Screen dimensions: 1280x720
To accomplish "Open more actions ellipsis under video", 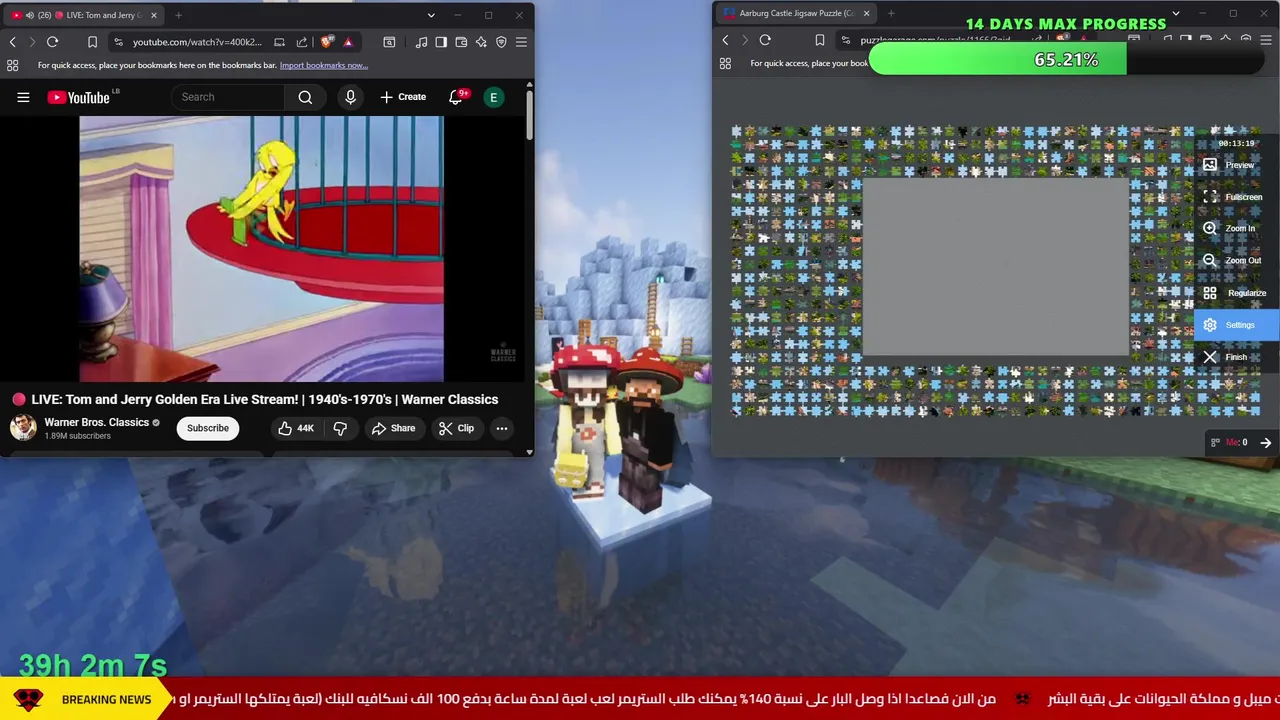I will click(502, 428).
